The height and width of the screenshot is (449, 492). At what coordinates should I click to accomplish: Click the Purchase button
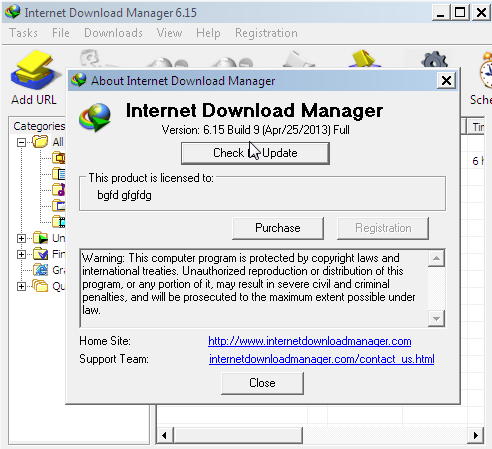(x=278, y=228)
